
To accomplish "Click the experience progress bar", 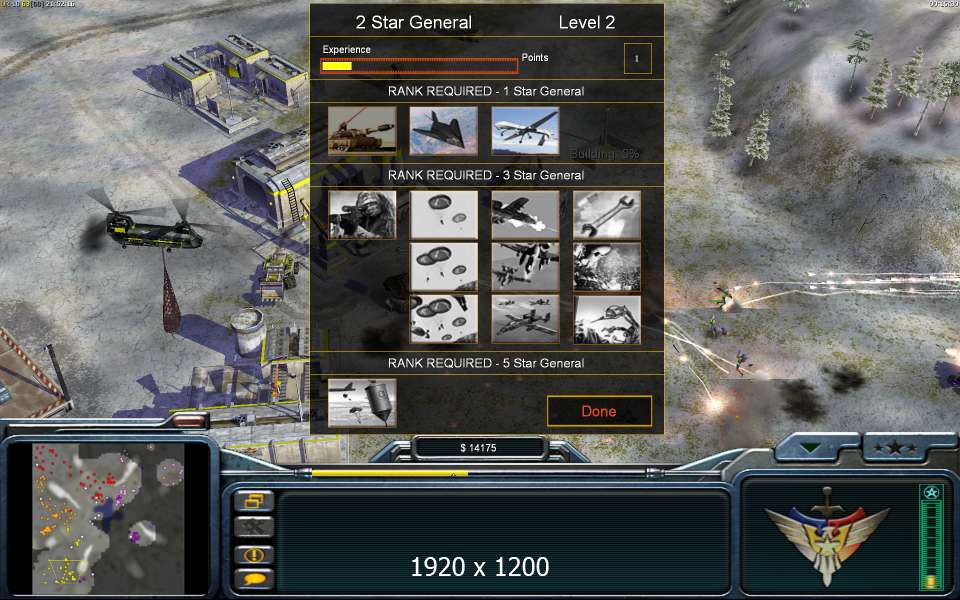I will coord(419,66).
